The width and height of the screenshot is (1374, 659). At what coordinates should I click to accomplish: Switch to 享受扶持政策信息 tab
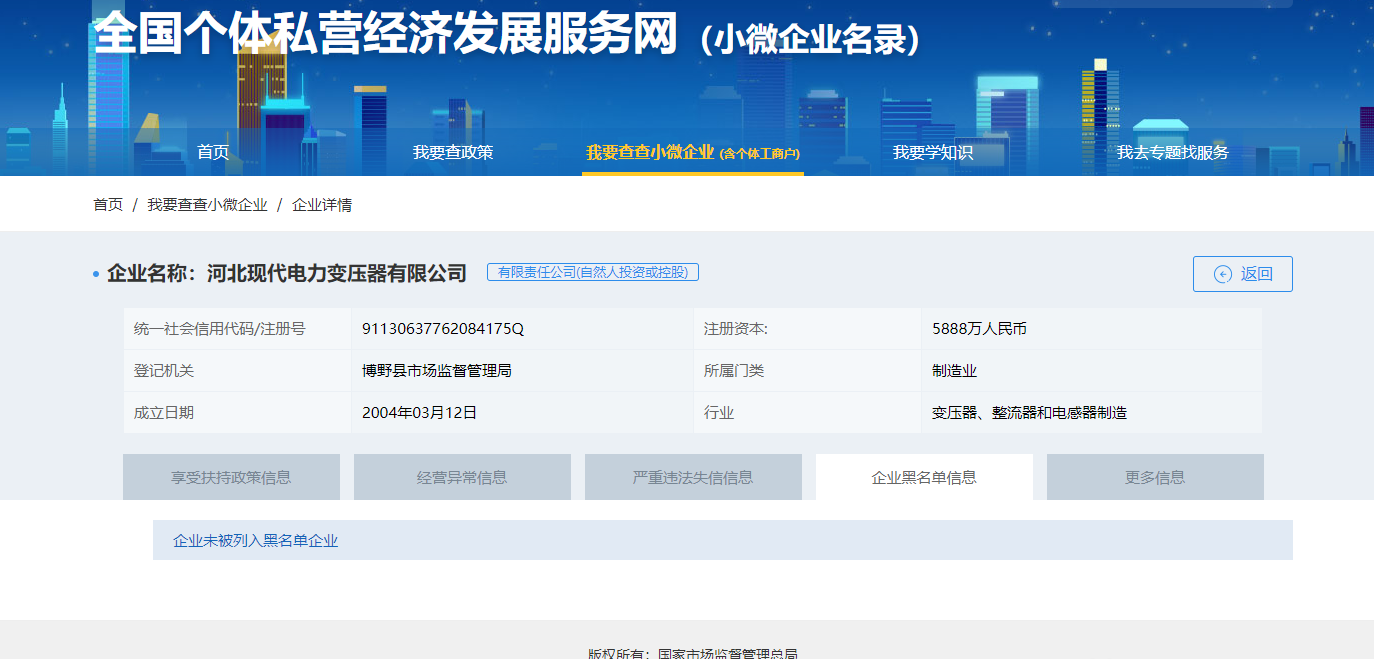pyautogui.click(x=231, y=477)
